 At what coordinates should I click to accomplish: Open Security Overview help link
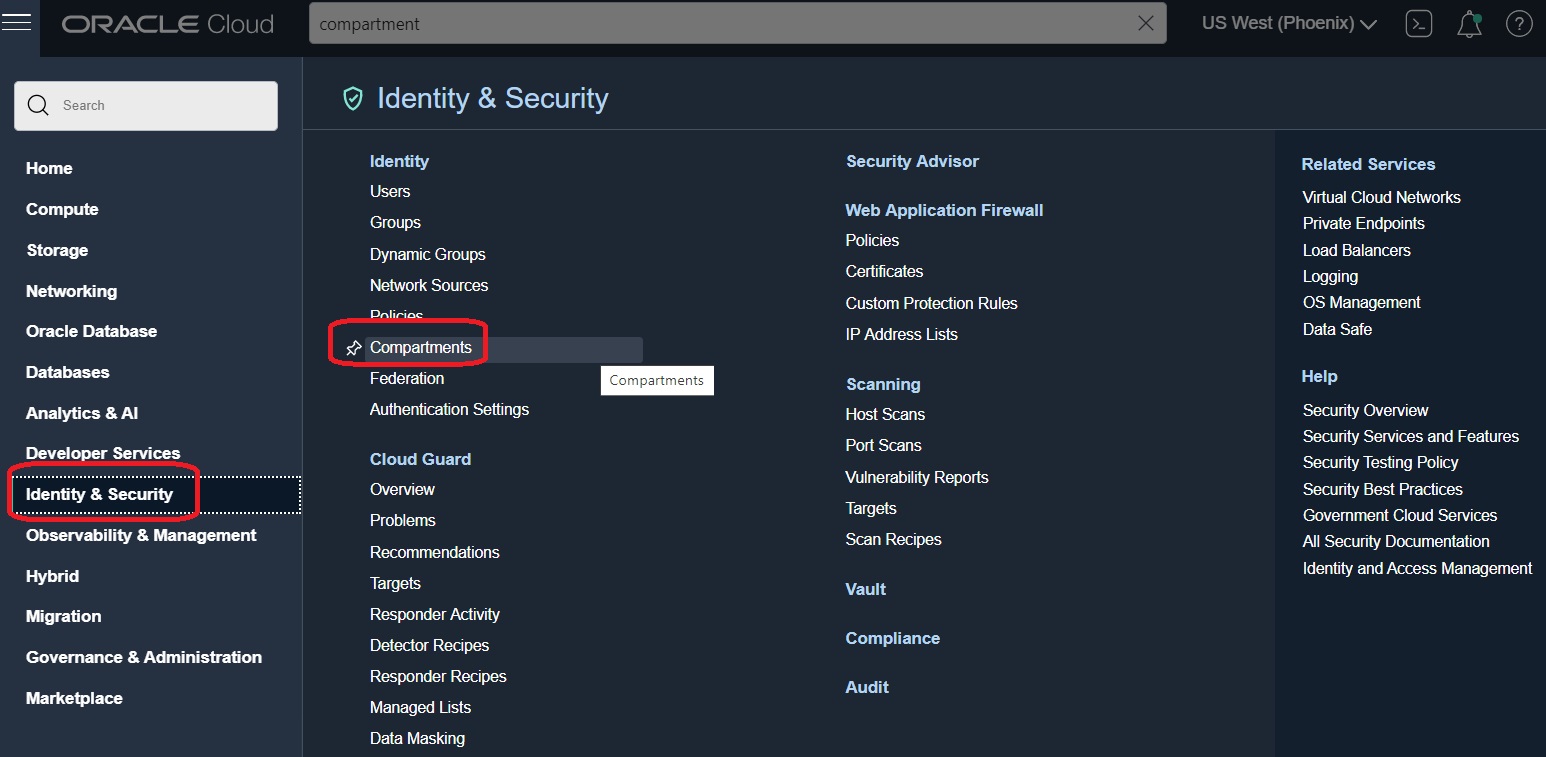[1365, 410]
